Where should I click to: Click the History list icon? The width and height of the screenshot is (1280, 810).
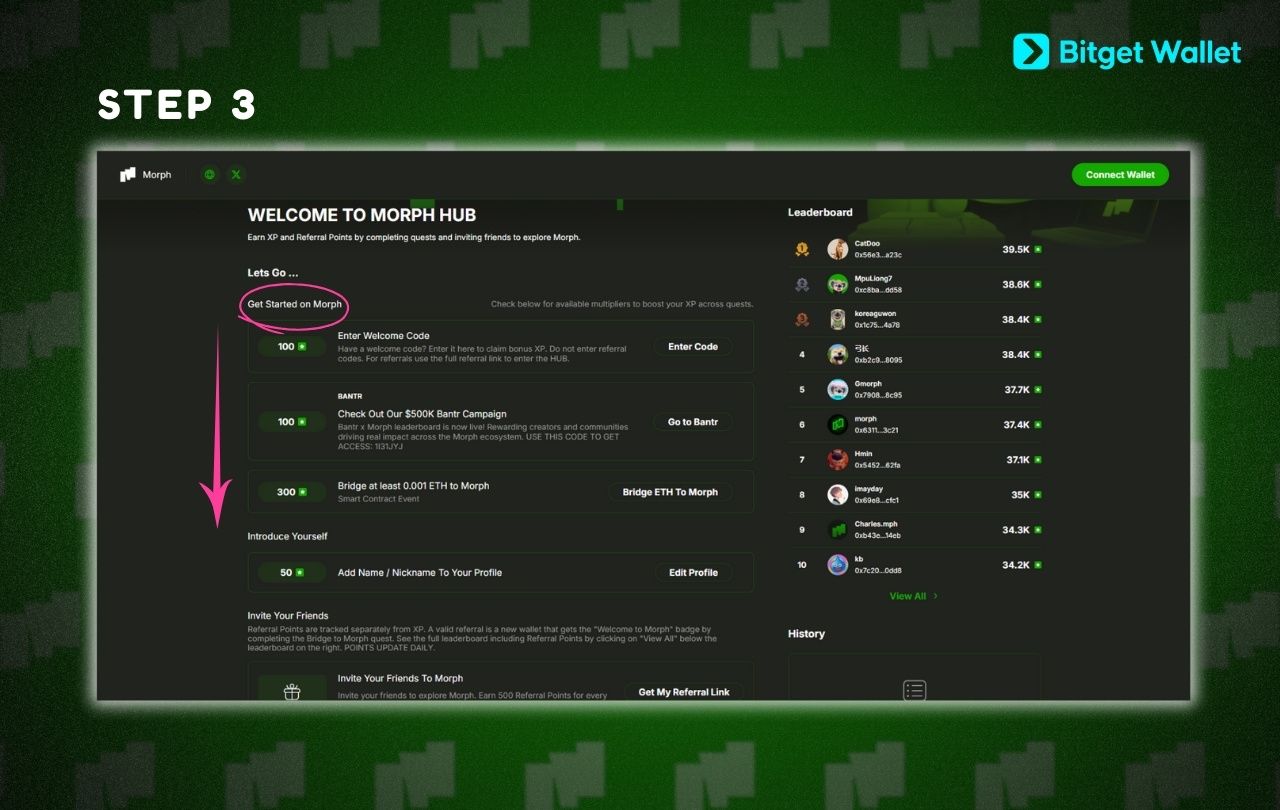point(914,690)
